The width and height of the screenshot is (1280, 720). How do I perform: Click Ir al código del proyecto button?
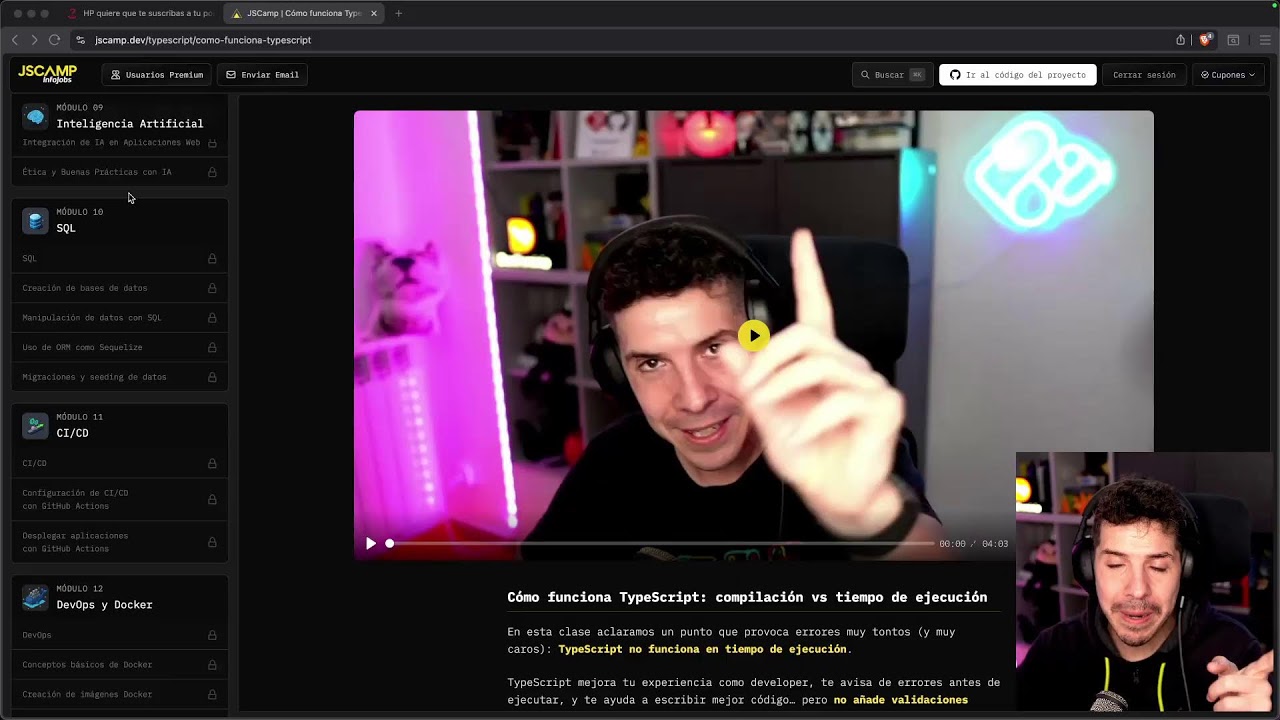click(1017, 75)
